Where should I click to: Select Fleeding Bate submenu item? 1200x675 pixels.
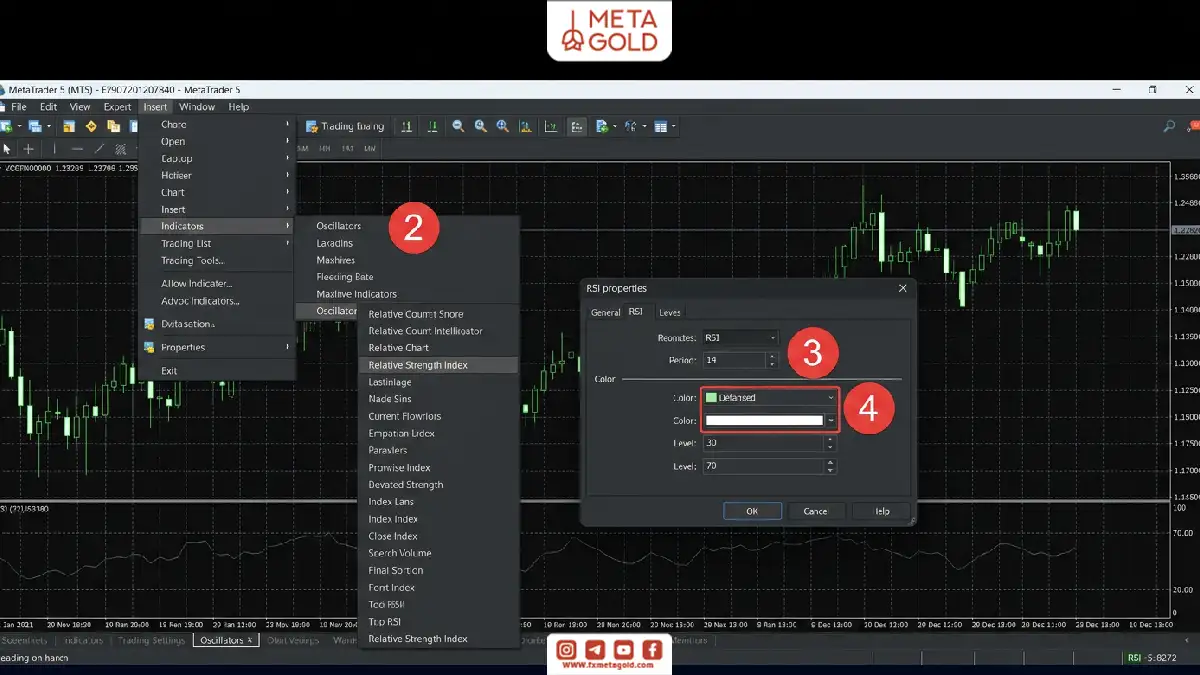[x=345, y=277]
